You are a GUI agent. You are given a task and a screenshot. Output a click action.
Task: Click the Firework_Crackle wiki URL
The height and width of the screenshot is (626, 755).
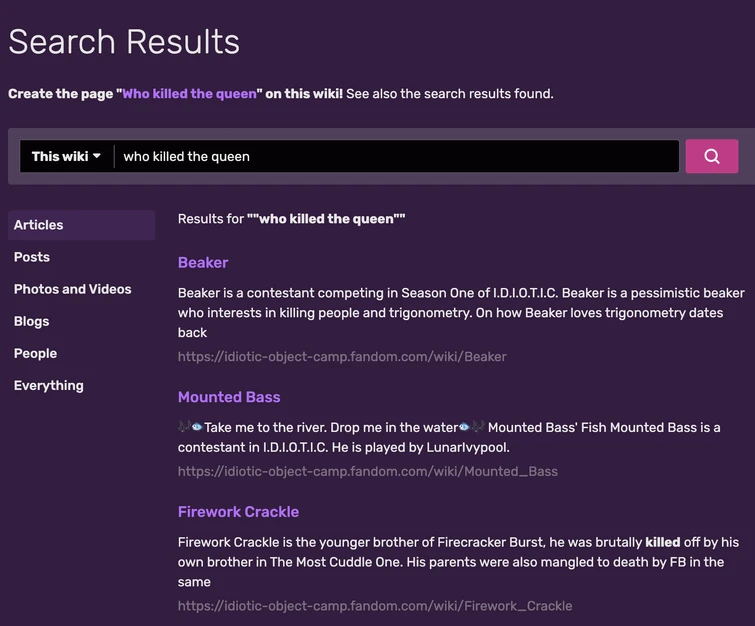tap(375, 606)
